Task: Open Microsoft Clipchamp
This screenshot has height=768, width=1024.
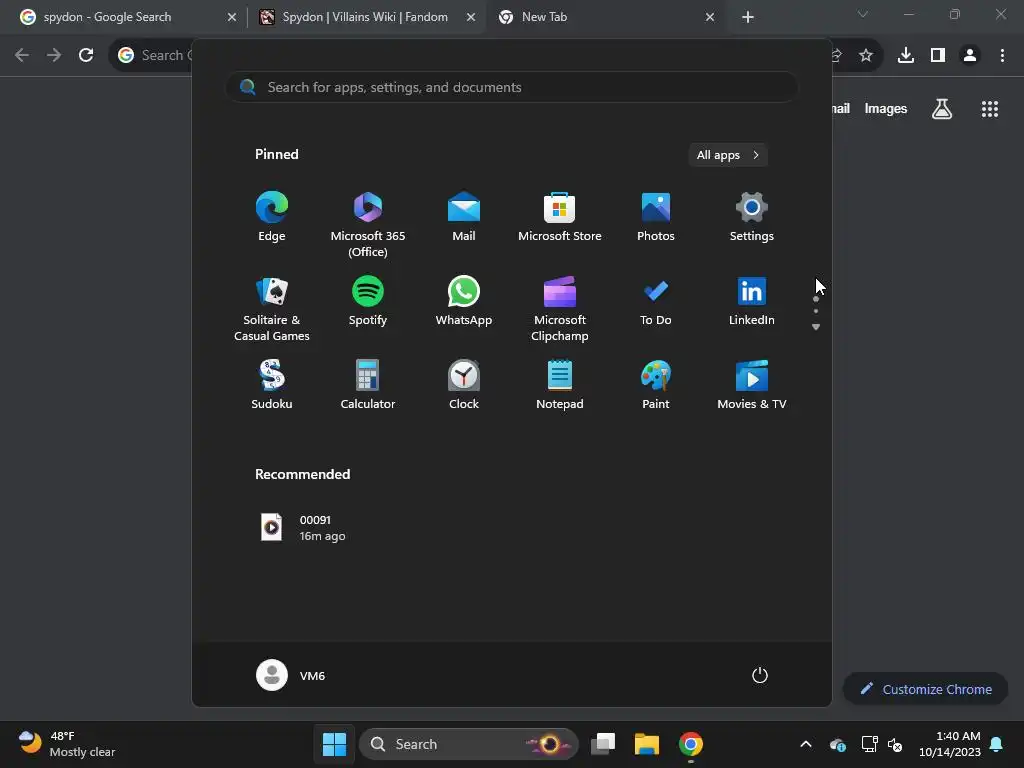Action: coord(560,308)
